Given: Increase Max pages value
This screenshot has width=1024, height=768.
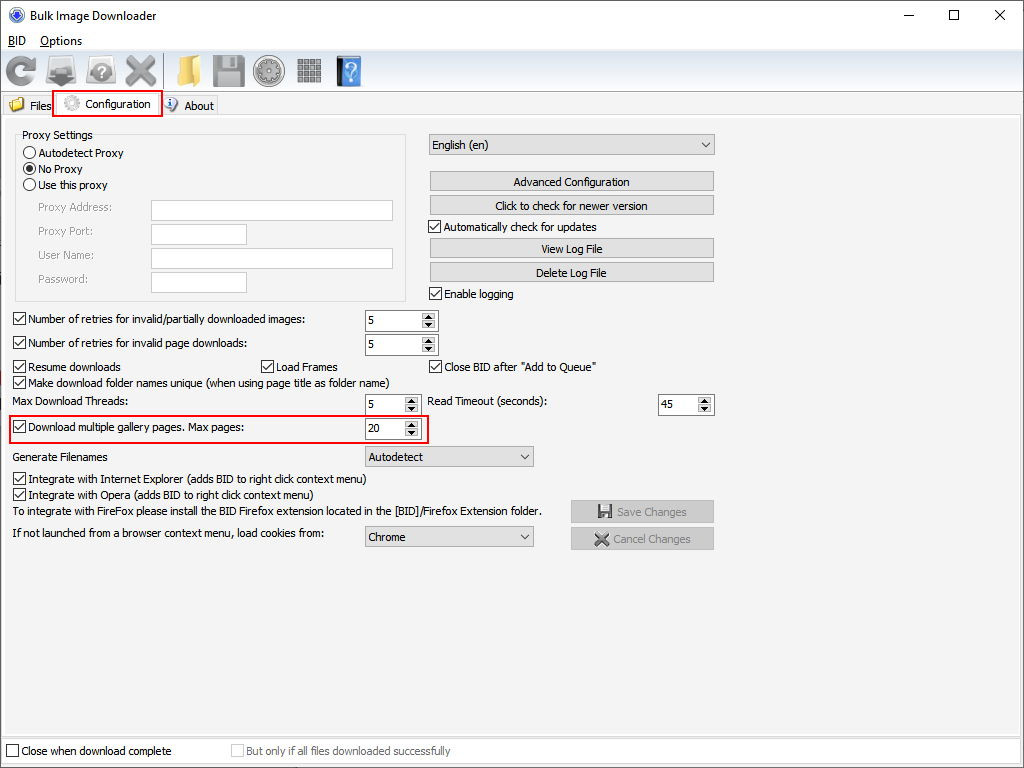Looking at the screenshot, I should coord(411,424).
